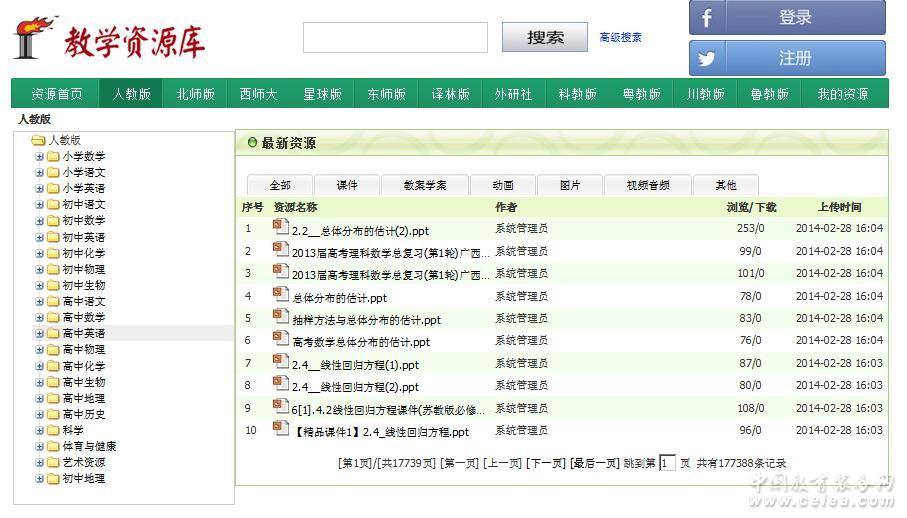Expand the 艺术资源 tree node
The image size is (907, 518).
(x=40, y=462)
